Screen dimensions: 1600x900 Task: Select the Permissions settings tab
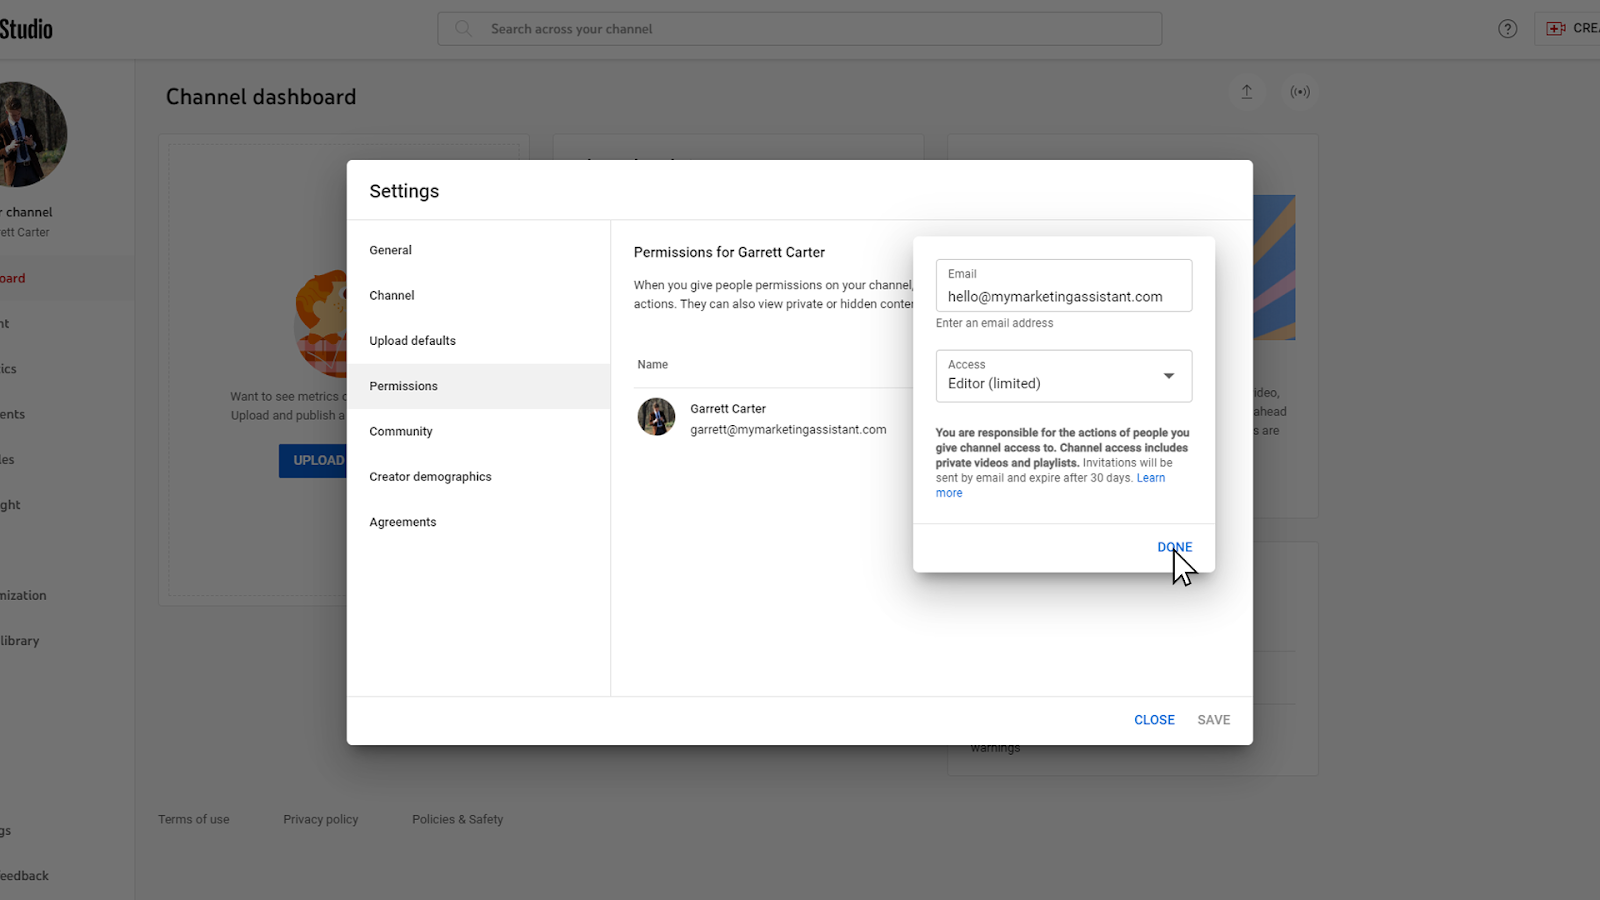click(x=403, y=386)
